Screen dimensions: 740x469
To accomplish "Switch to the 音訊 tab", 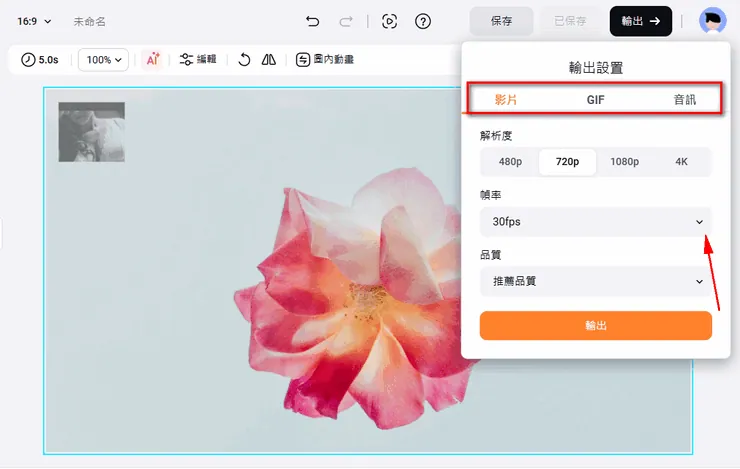I will point(684,100).
